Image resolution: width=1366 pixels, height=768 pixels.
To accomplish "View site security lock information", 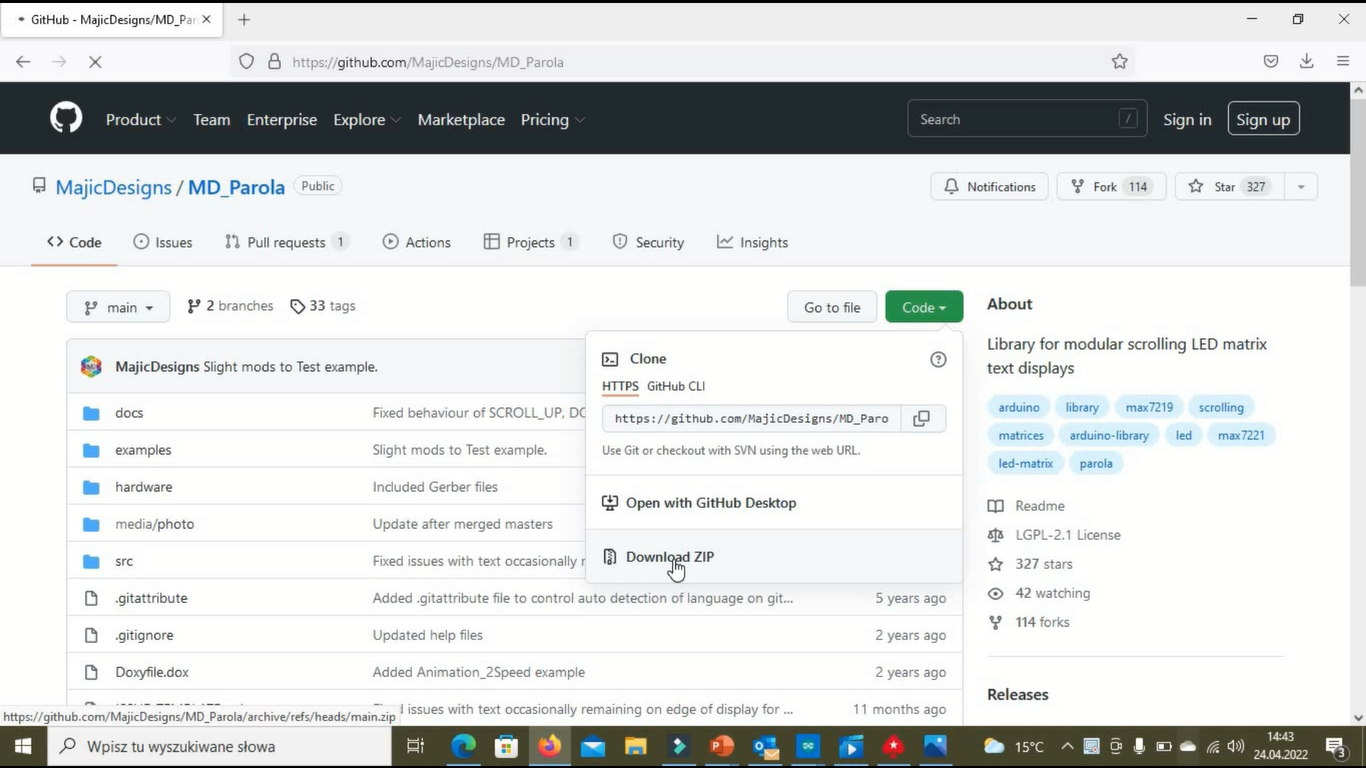I will tap(275, 62).
